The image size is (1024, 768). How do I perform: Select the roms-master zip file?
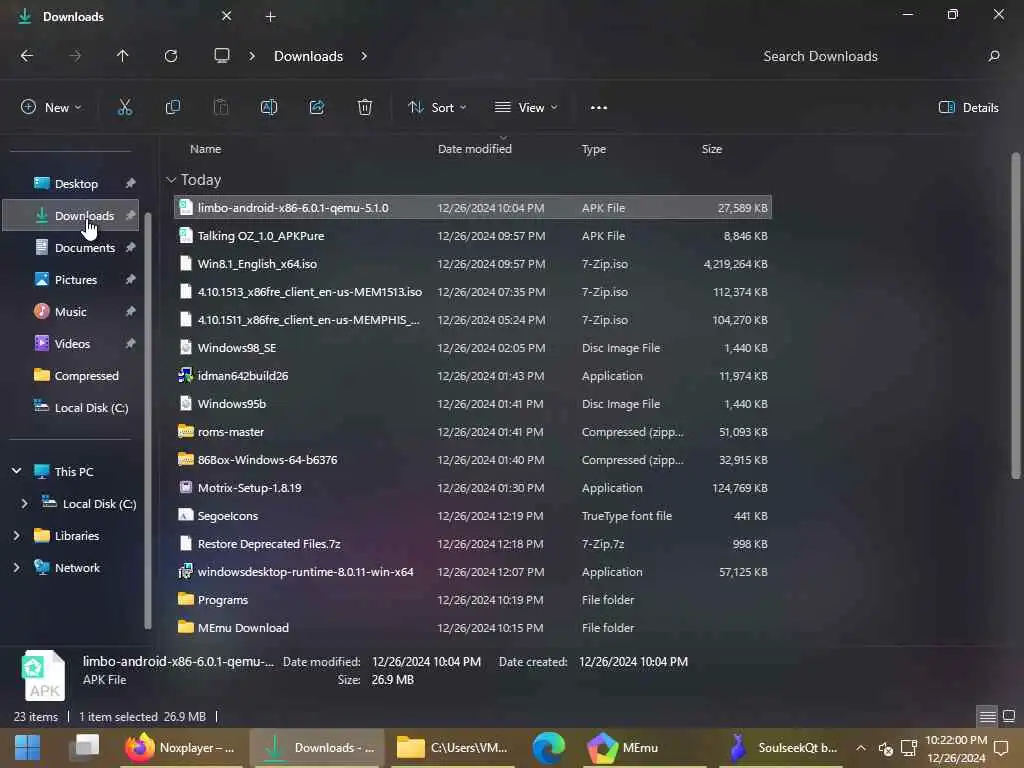tap(473, 432)
